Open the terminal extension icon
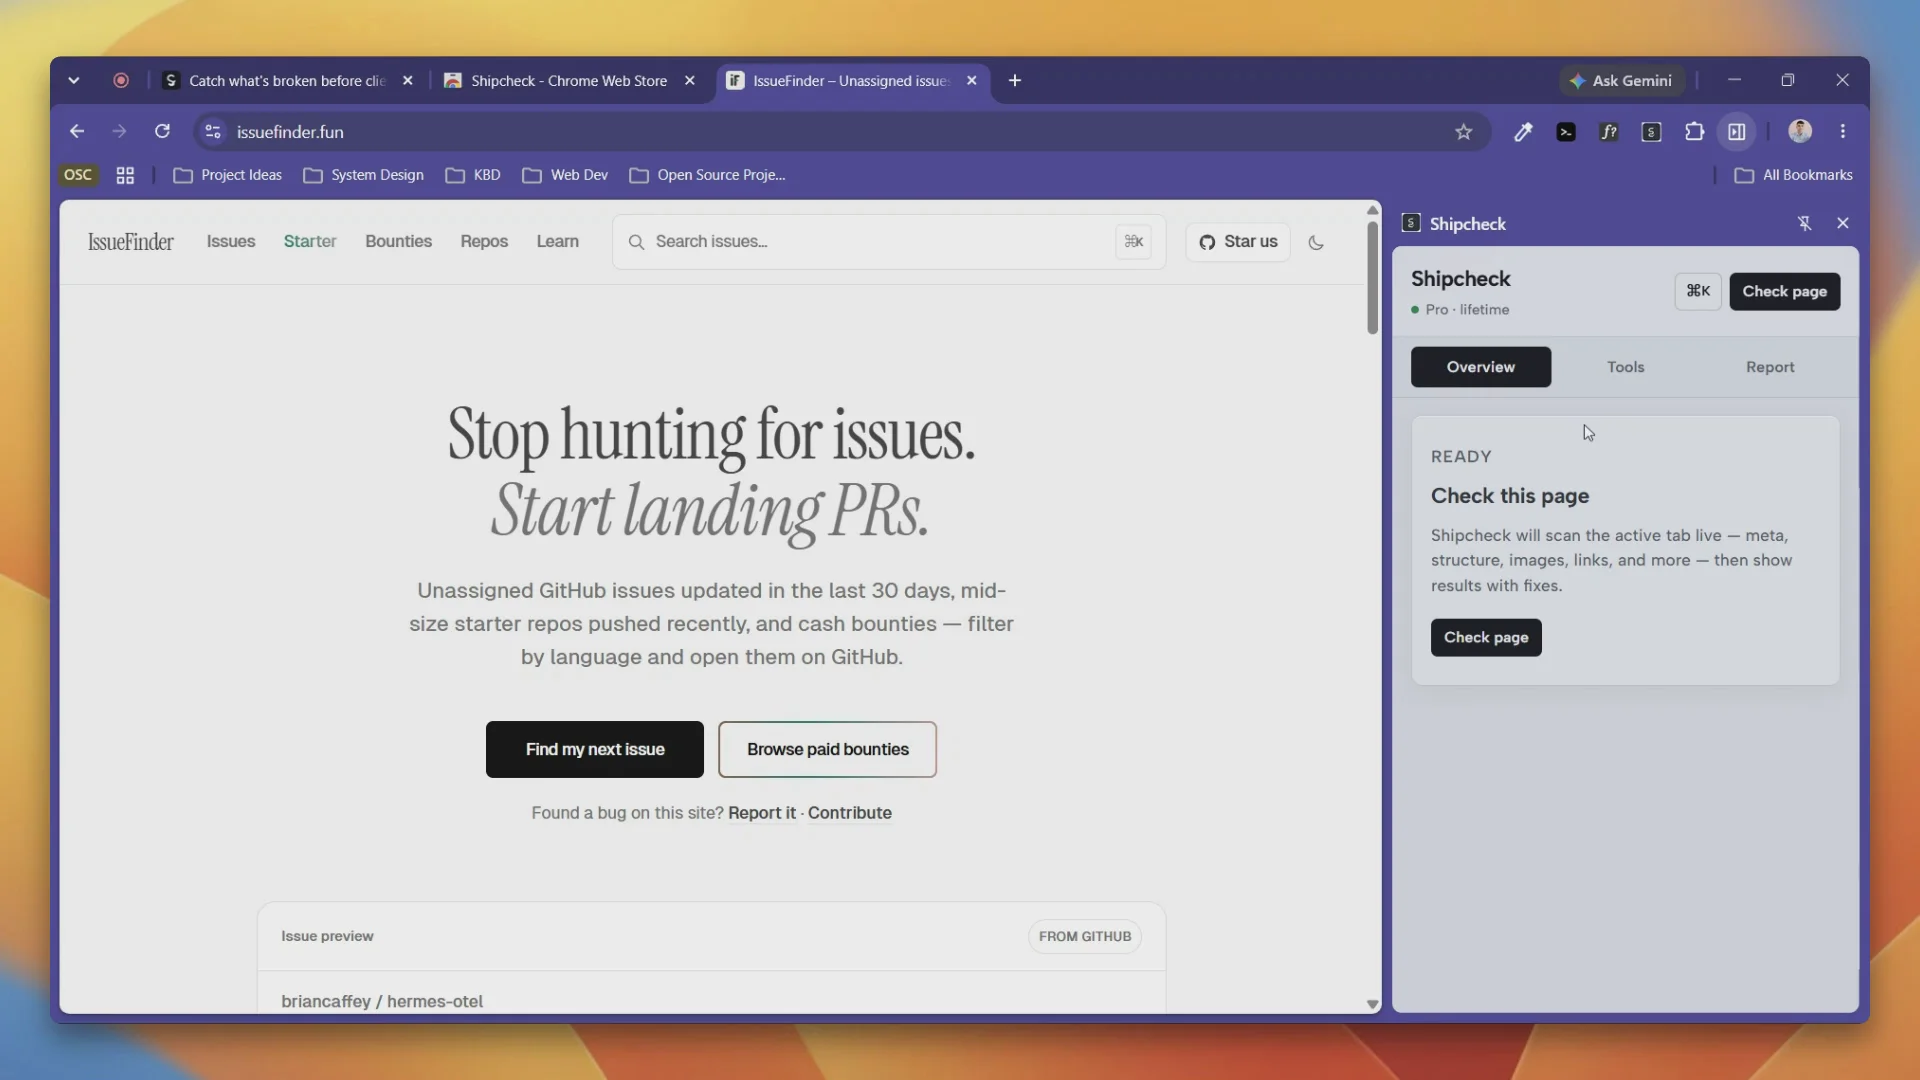 click(1566, 132)
